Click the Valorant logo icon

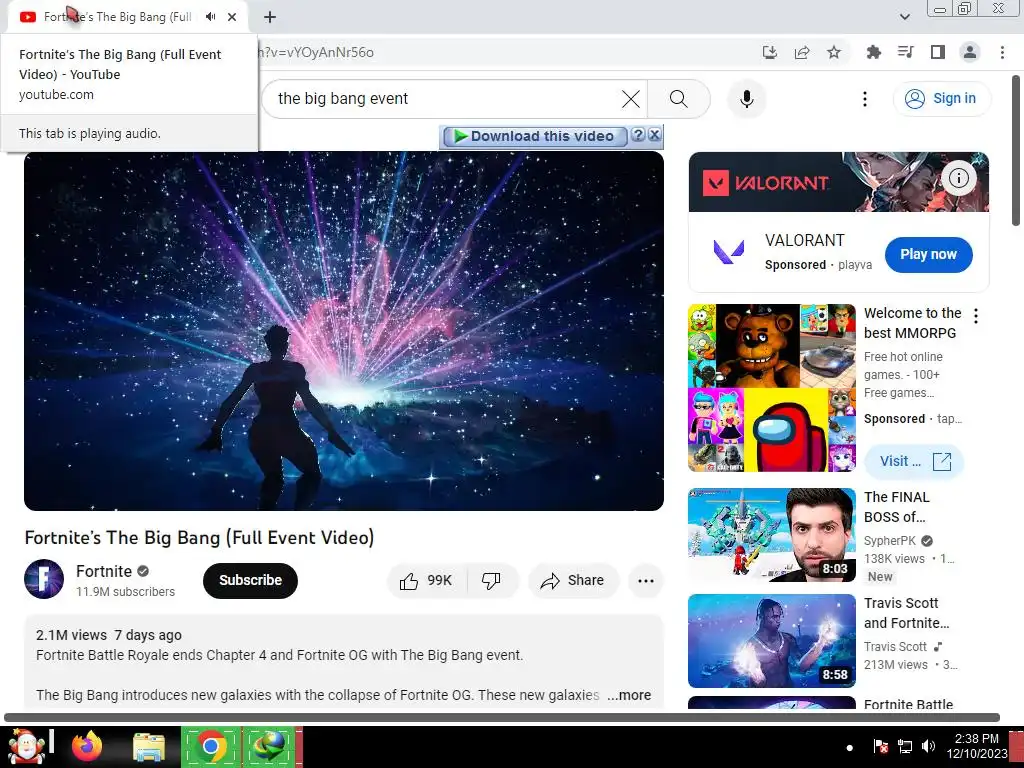click(729, 251)
